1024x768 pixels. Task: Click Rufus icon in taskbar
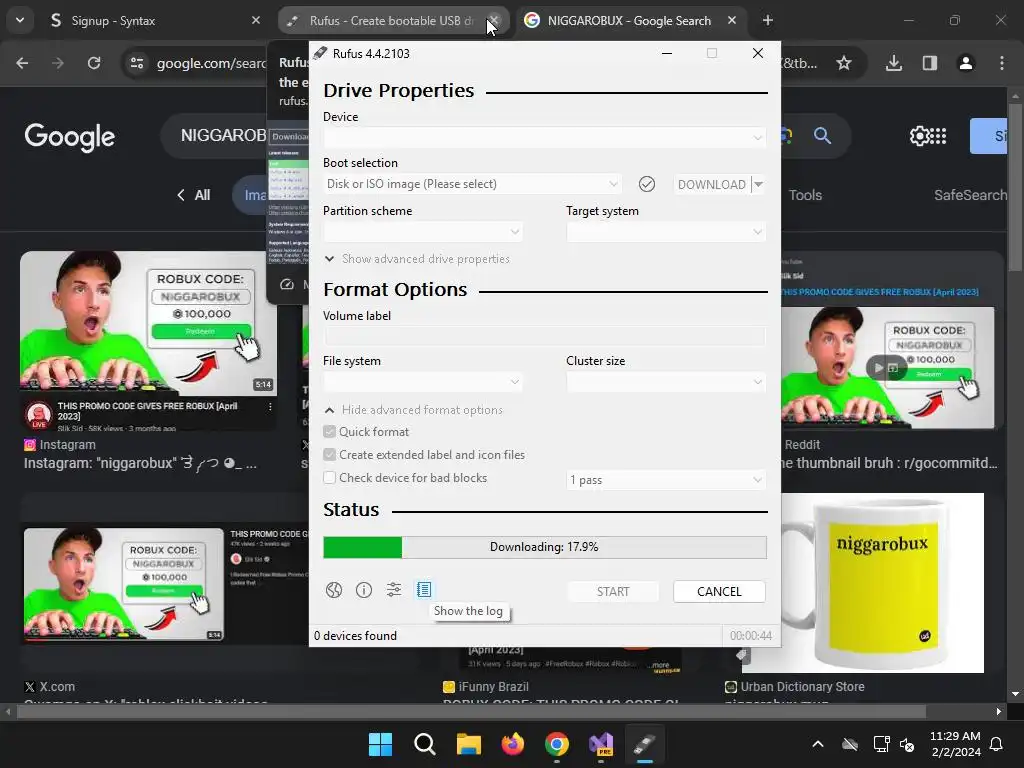[x=645, y=744]
